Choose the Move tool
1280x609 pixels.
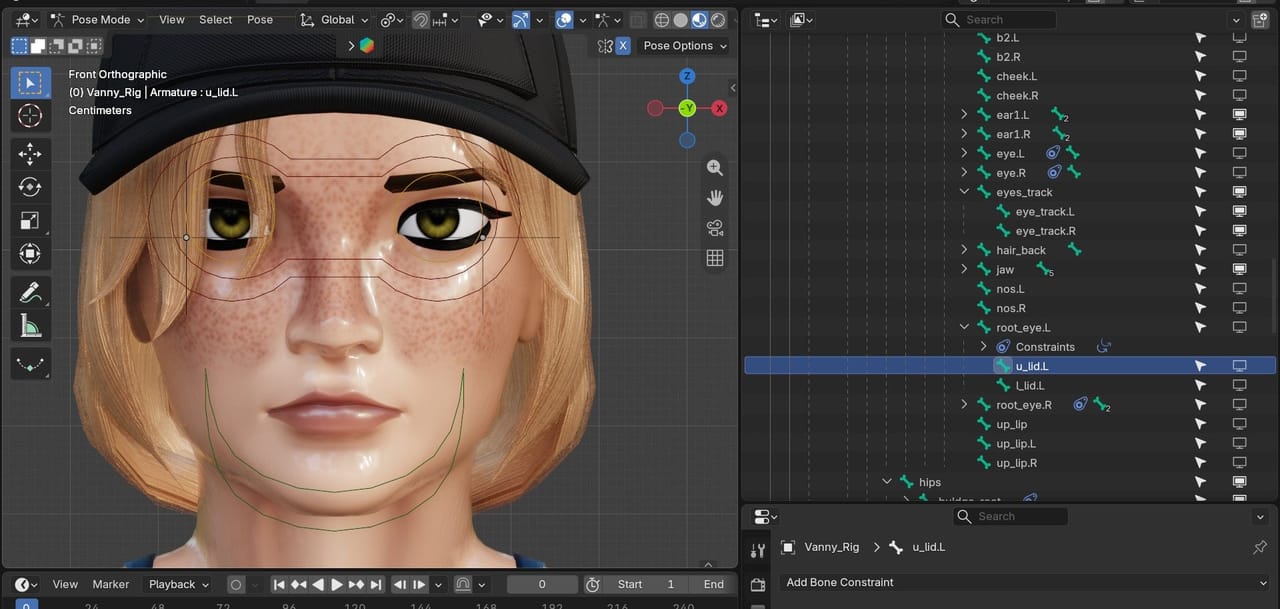click(x=30, y=153)
